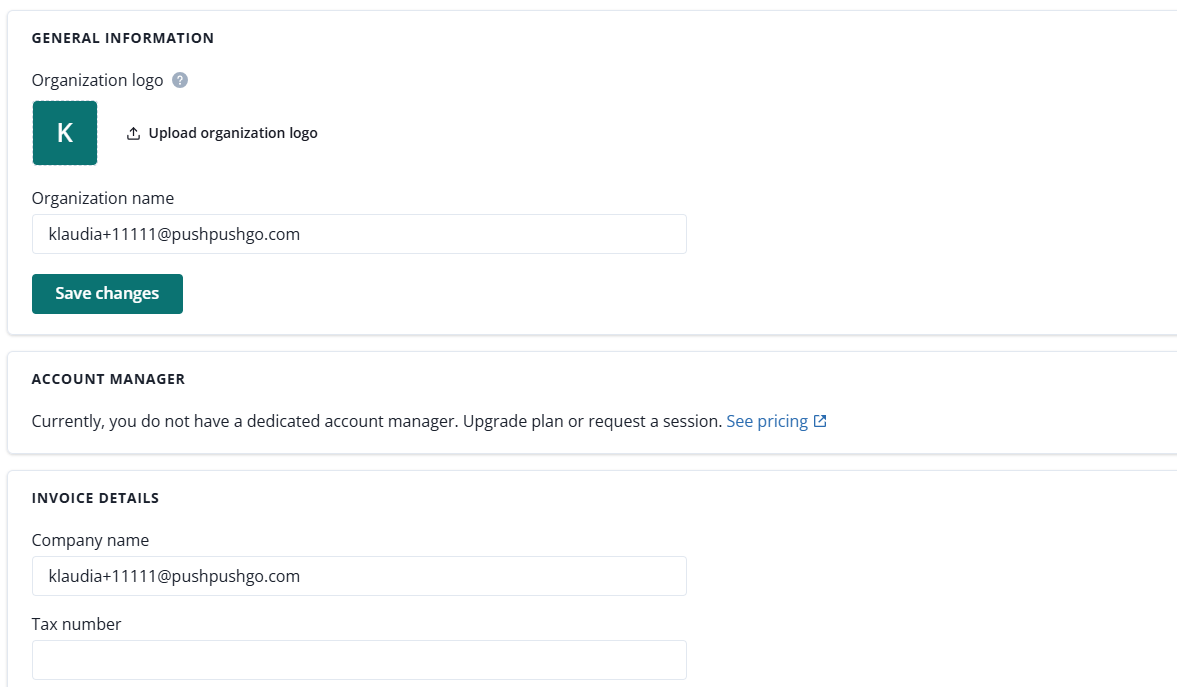Click the Account Manager section heading
This screenshot has width=1177, height=687.
point(108,379)
